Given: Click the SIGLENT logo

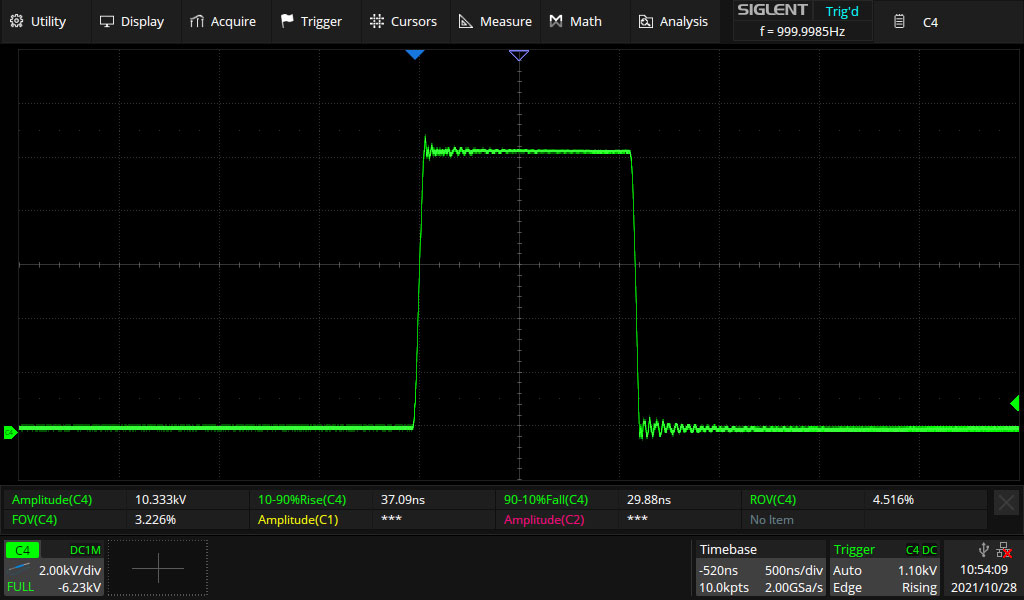Looking at the screenshot, I should coord(772,10).
